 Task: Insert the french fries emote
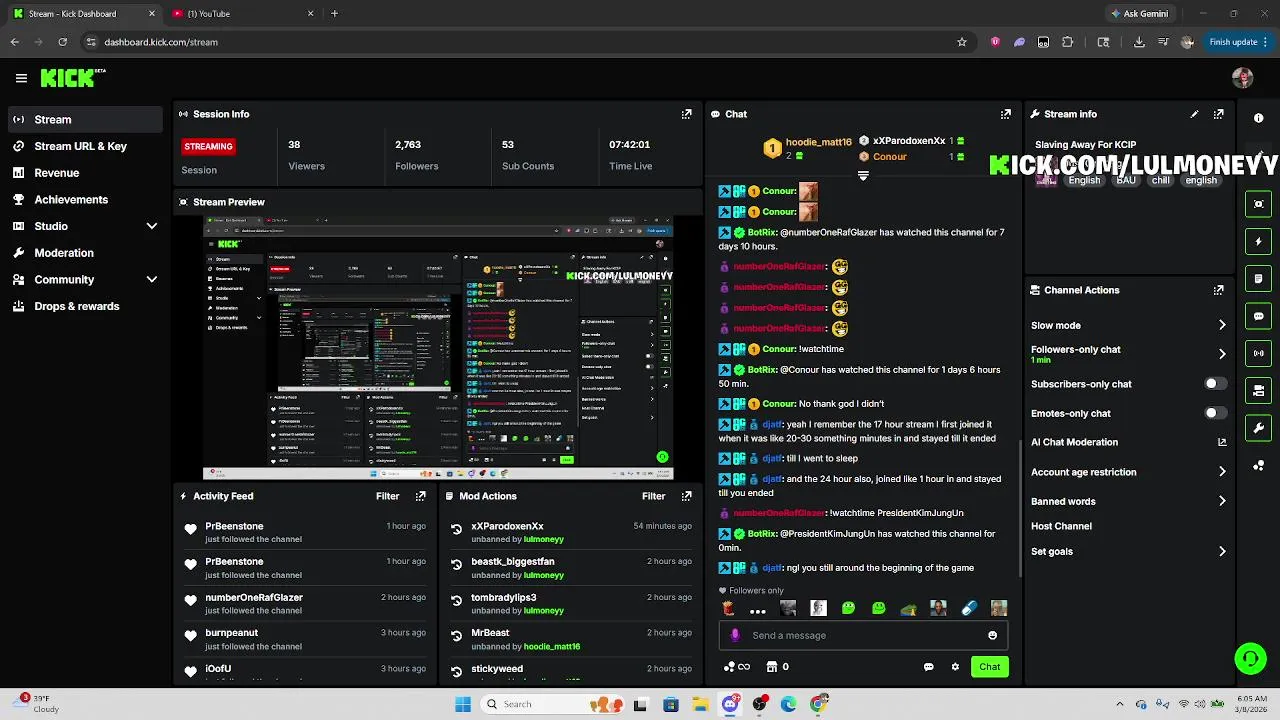click(728, 608)
